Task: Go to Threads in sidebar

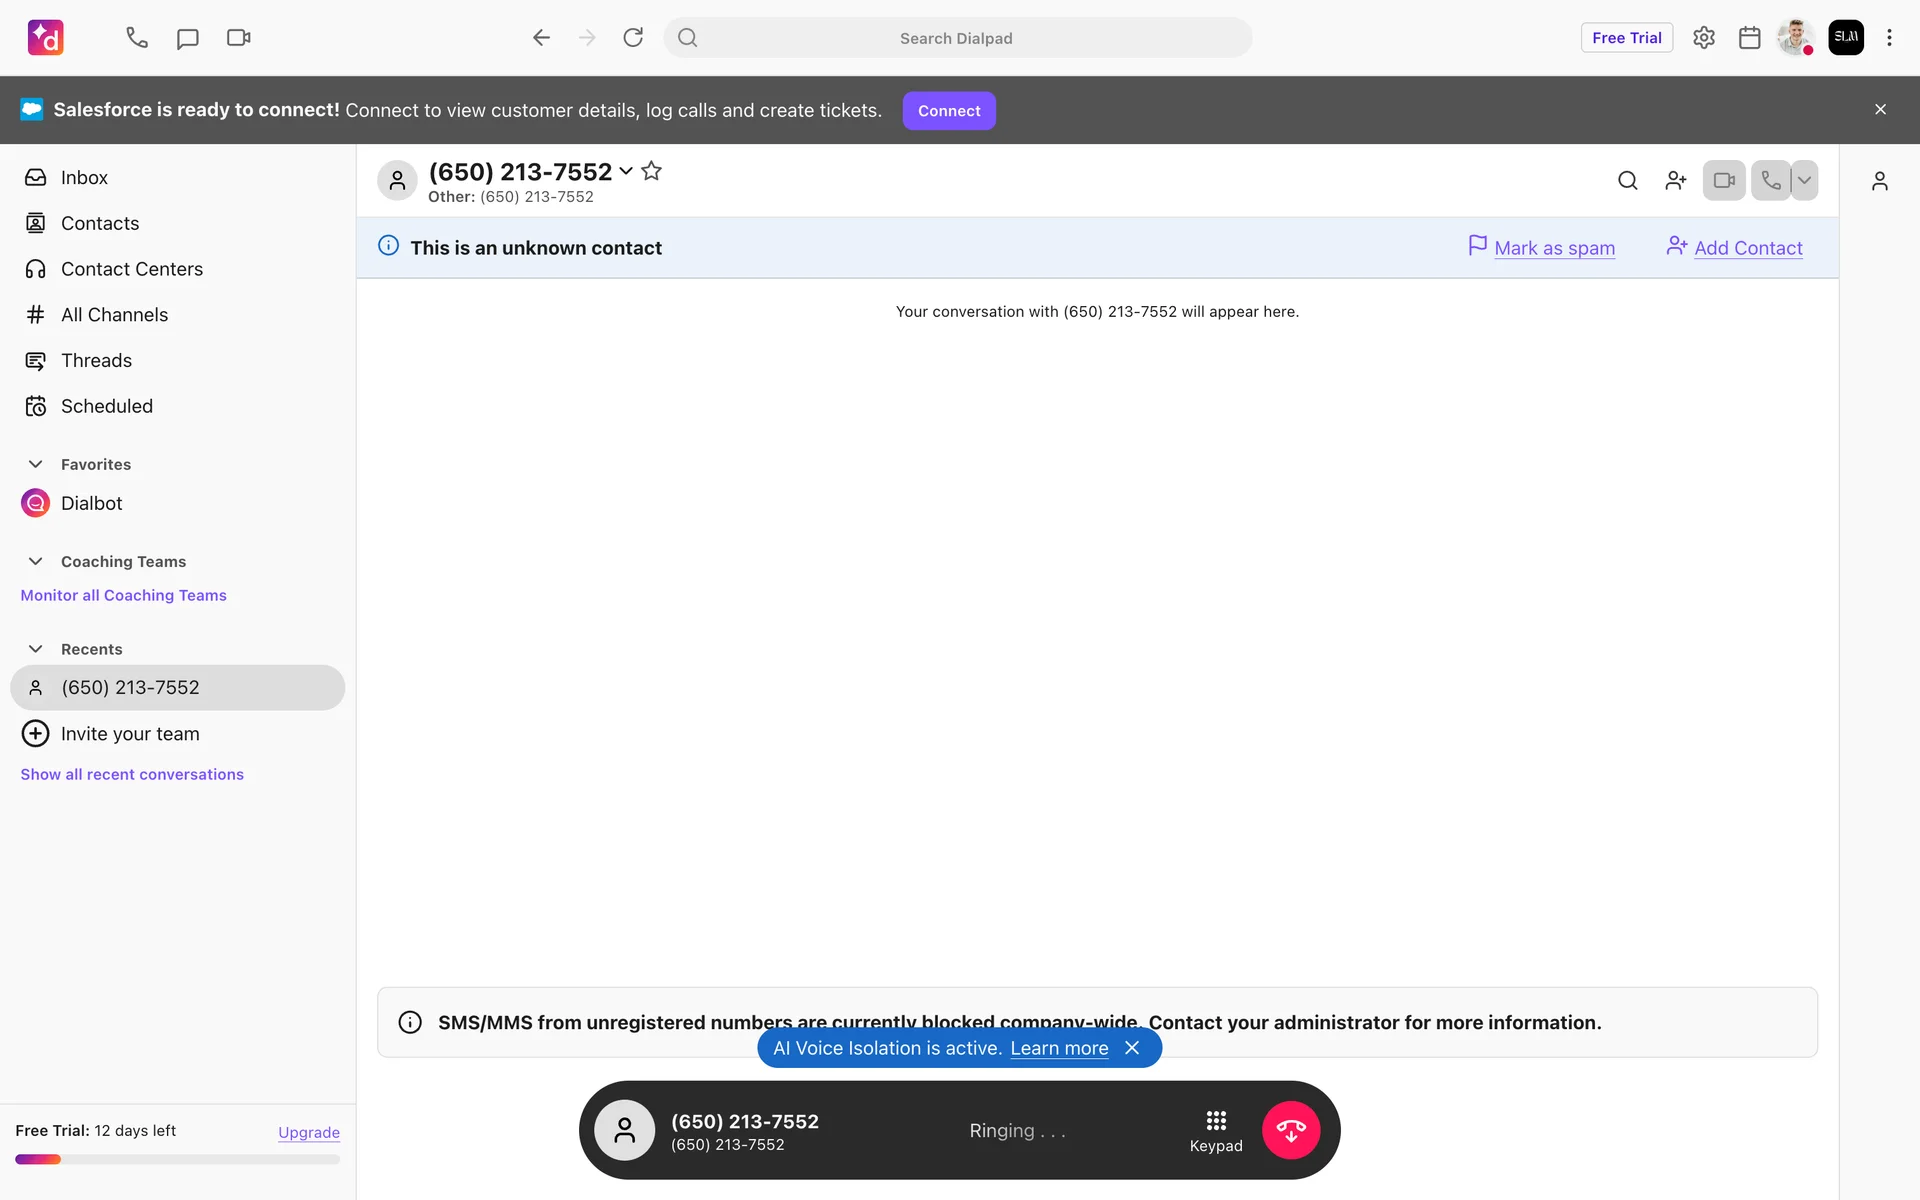Action: tap(96, 360)
